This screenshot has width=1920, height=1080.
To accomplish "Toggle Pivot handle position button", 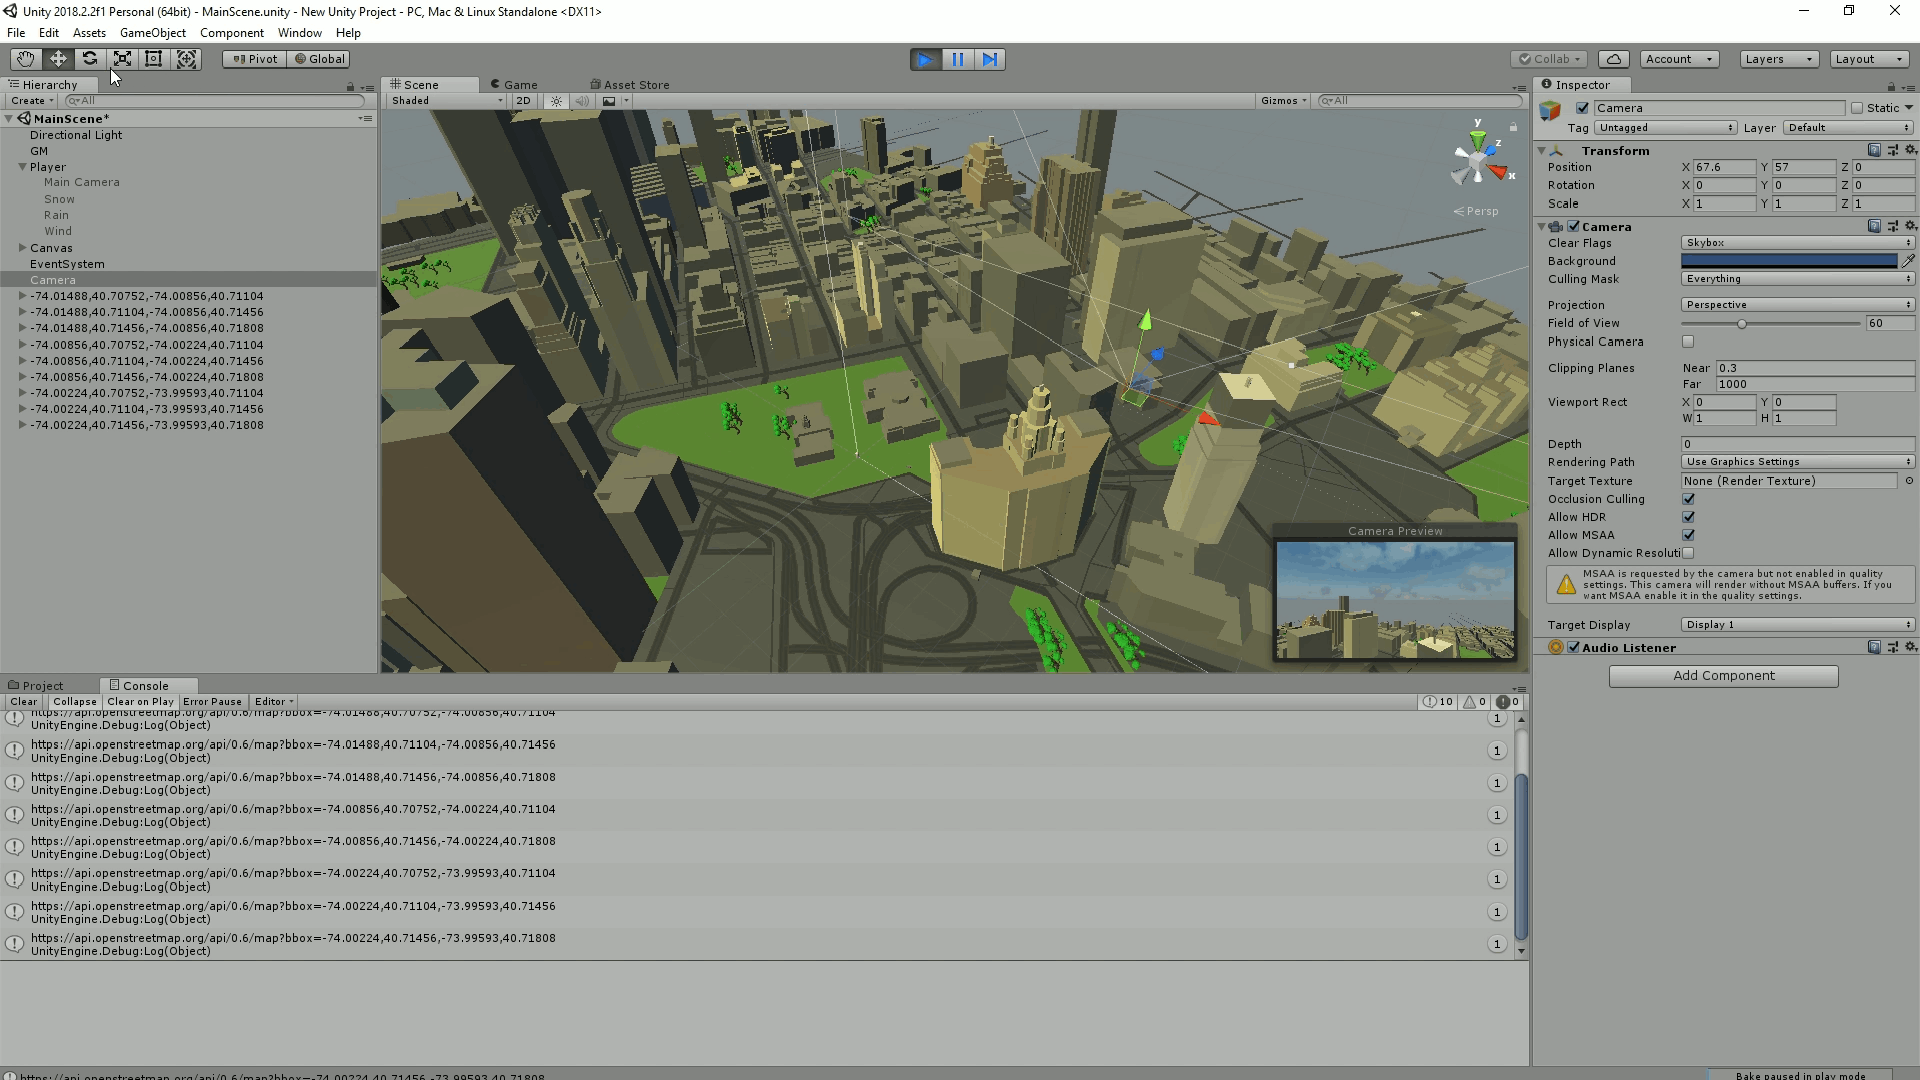I will pyautogui.click(x=255, y=59).
